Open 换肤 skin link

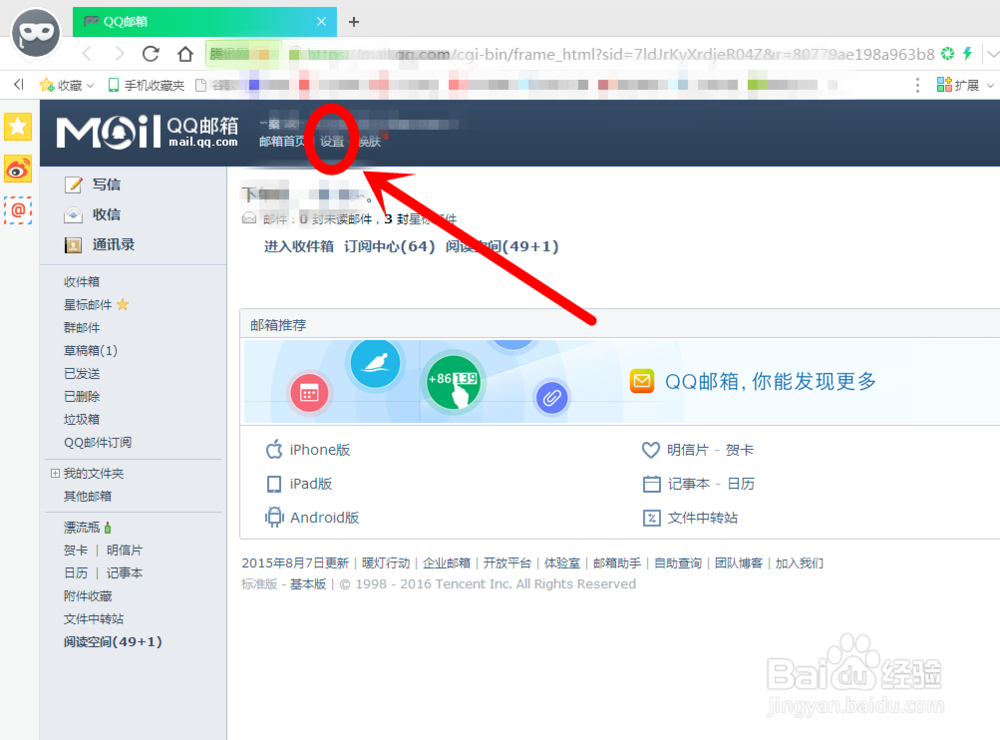[369, 141]
